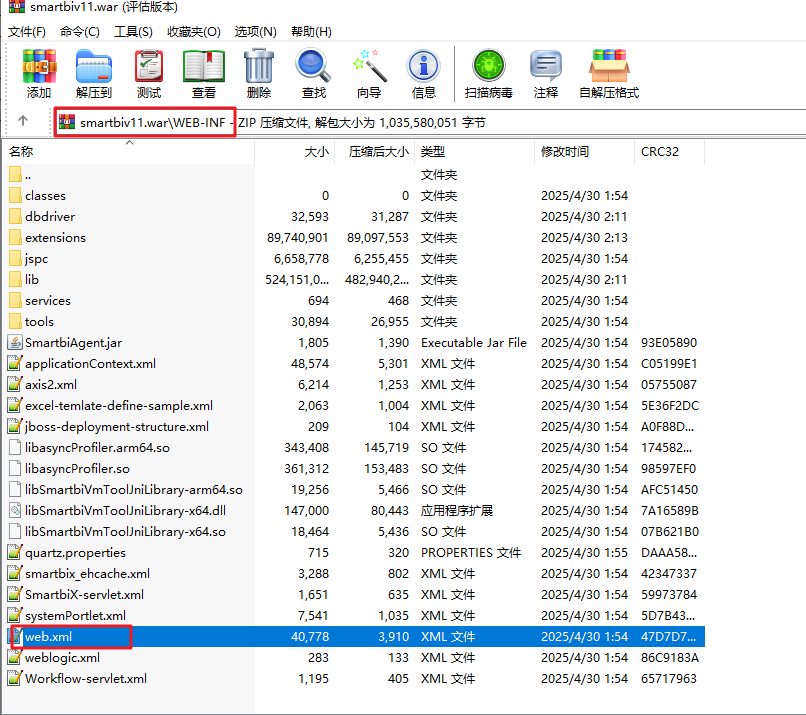Click CRC32 value 86C9183A

(670, 657)
